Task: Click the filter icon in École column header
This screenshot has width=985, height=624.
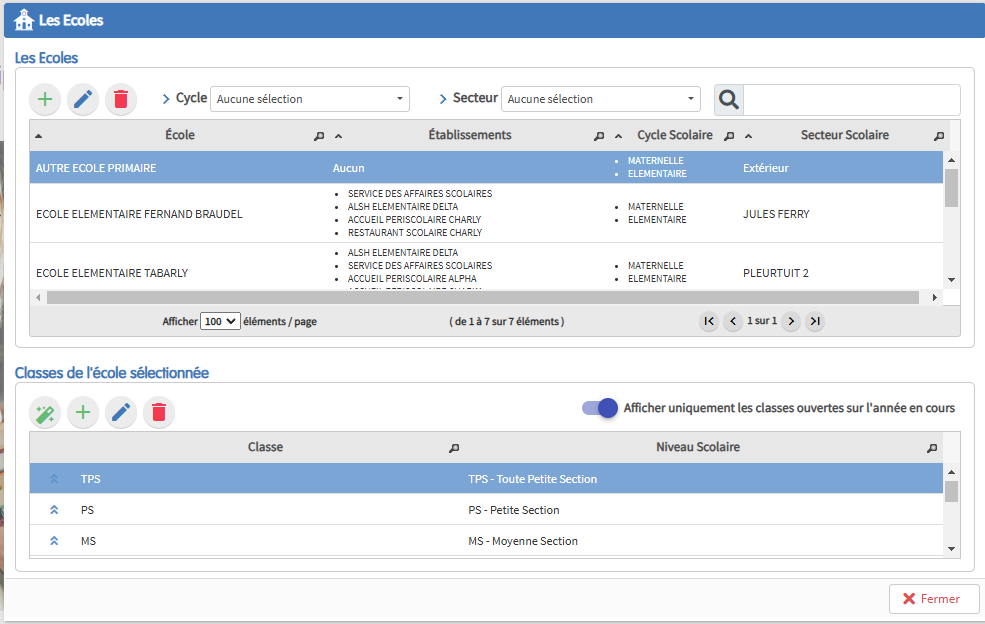Action: 318,136
